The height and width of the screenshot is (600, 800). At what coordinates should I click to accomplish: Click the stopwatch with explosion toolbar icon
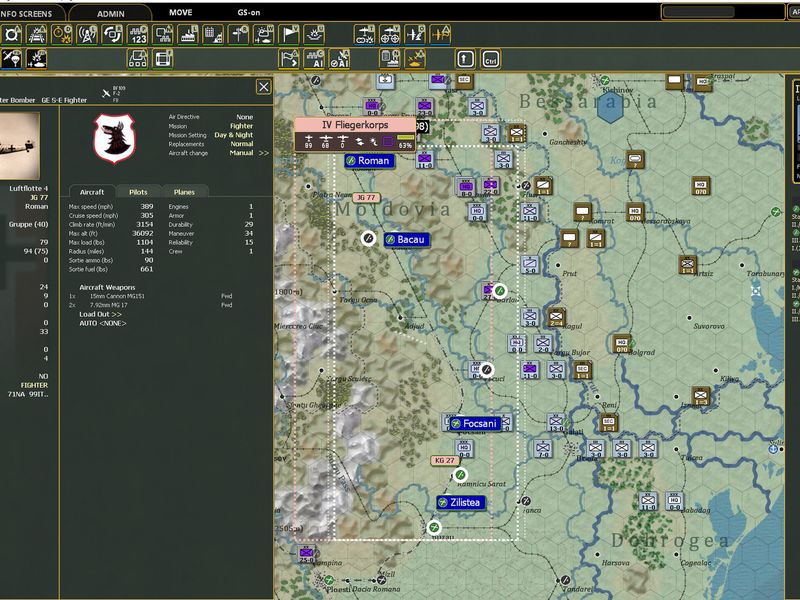pos(62,35)
